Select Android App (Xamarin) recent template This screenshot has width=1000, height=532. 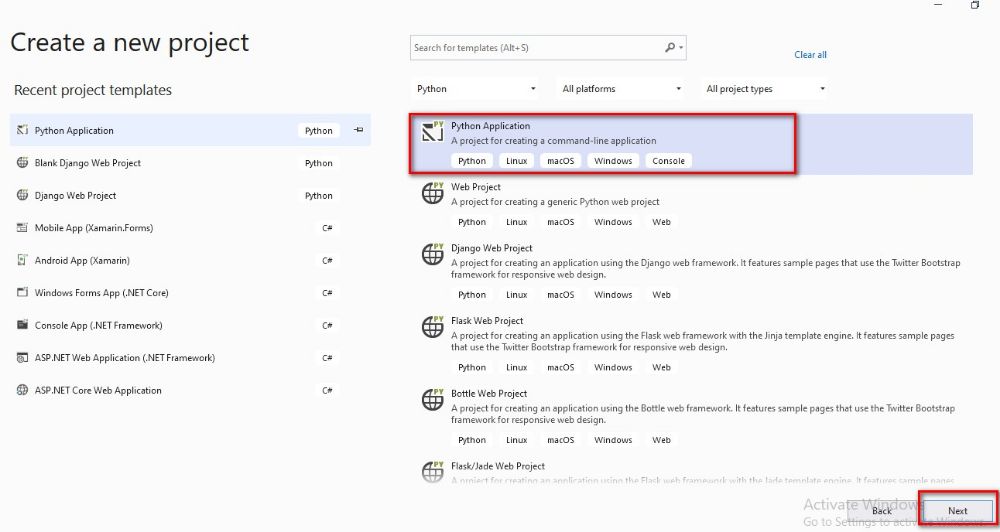click(190, 260)
